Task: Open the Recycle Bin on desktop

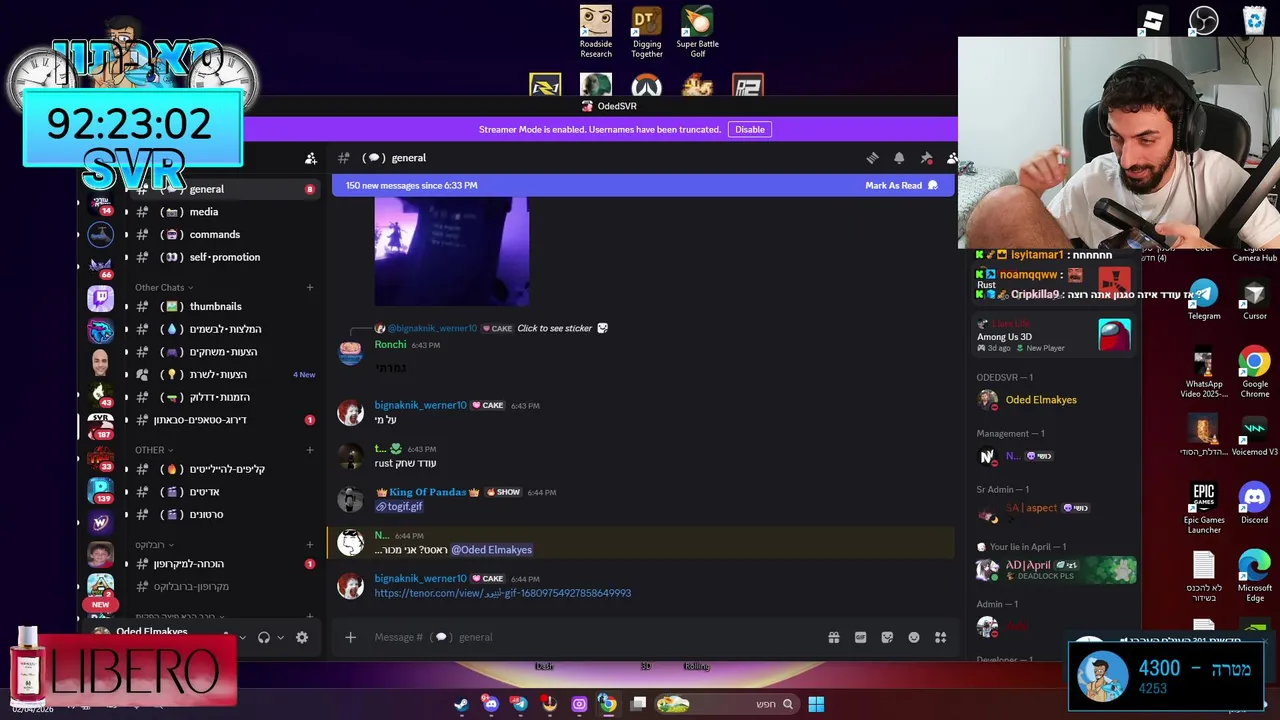Action: pyautogui.click(x=1254, y=20)
